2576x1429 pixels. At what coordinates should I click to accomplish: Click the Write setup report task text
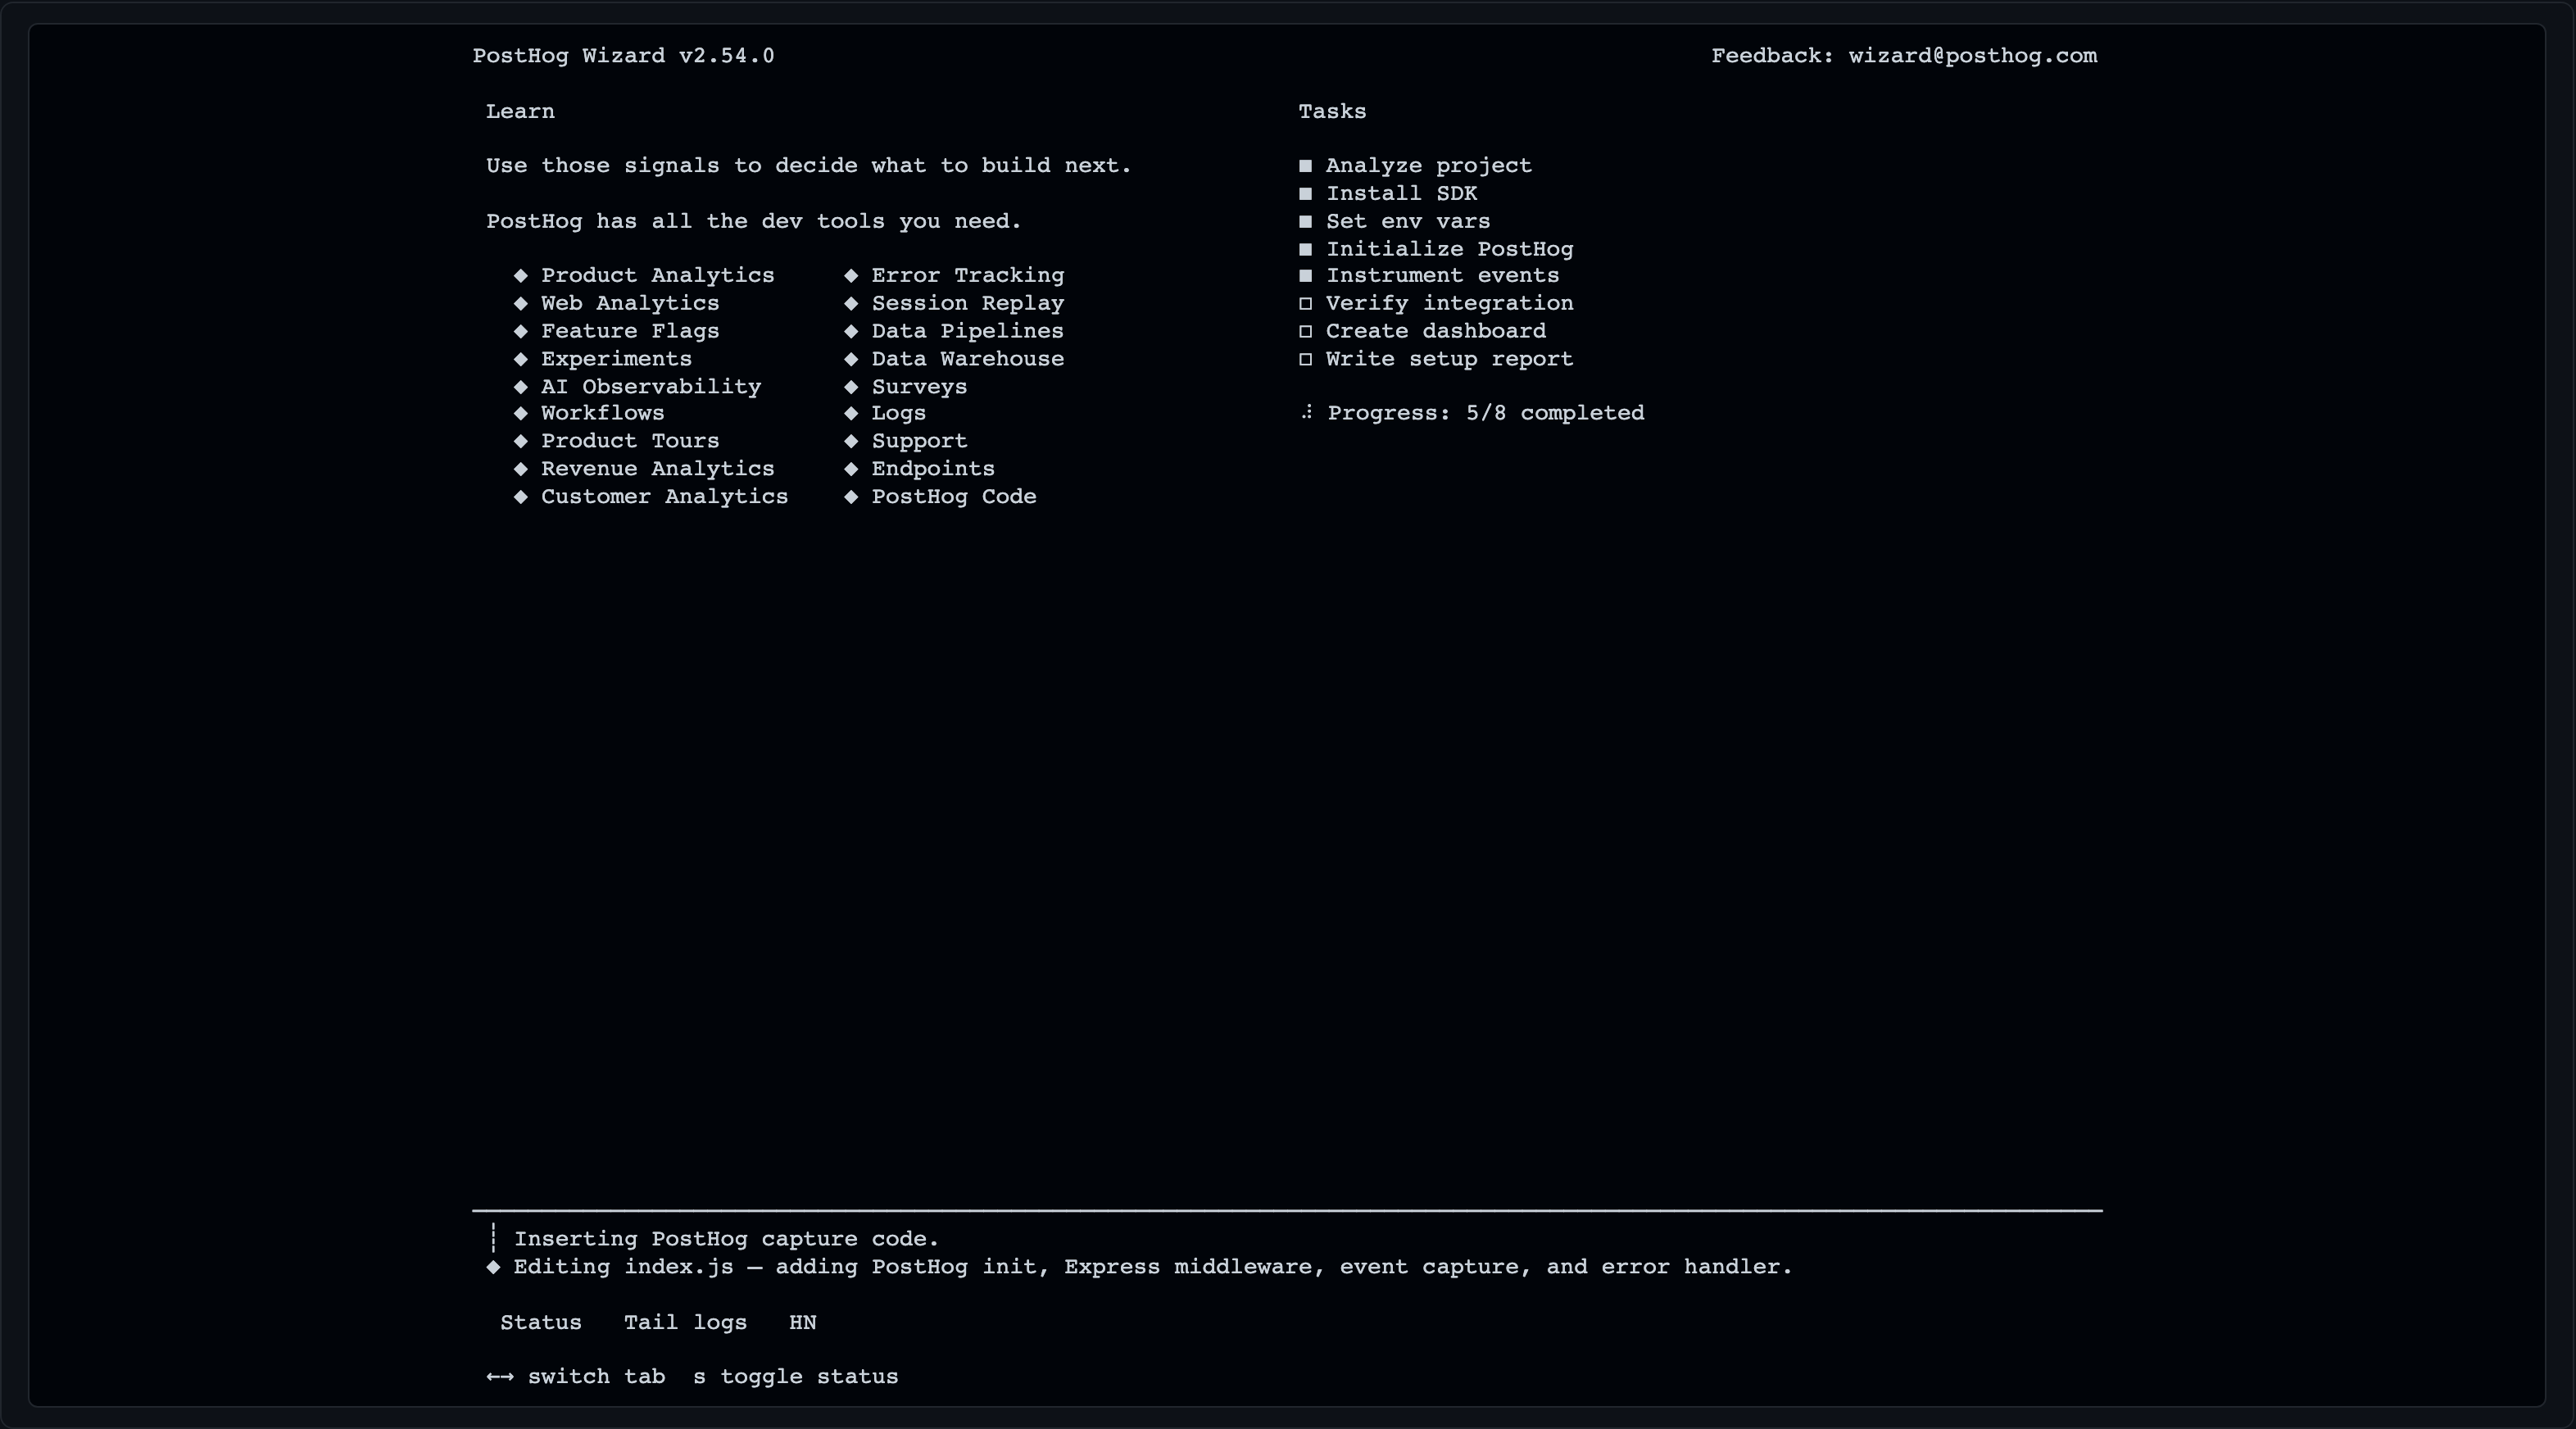tap(1449, 360)
